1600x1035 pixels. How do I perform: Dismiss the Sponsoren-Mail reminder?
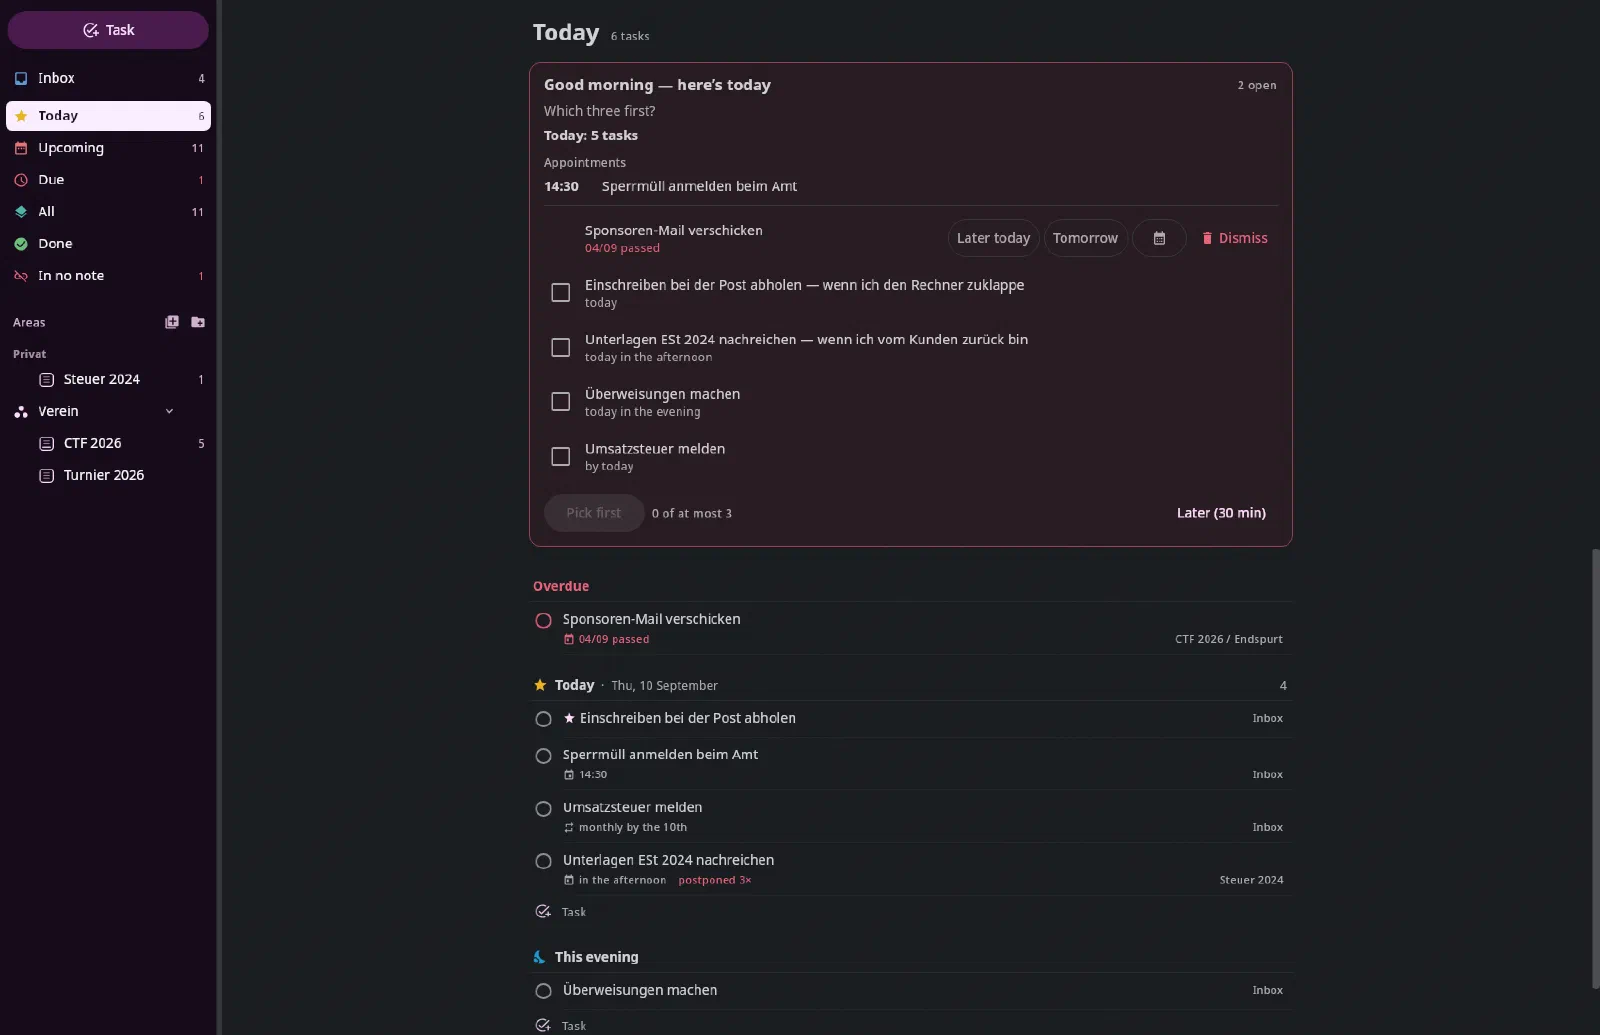pos(1235,238)
